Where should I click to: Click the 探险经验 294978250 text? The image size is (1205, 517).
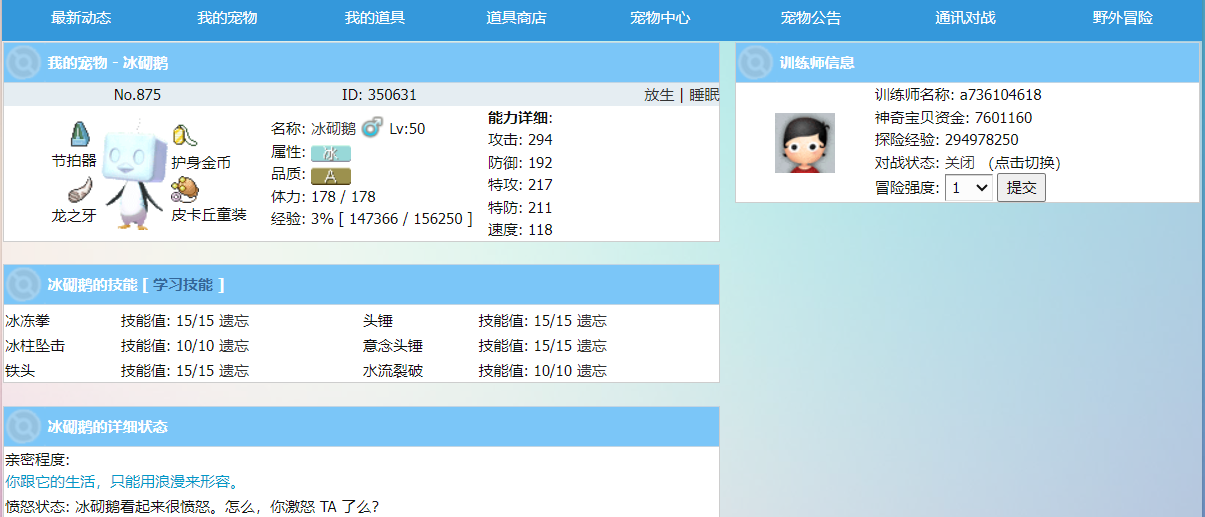point(946,140)
